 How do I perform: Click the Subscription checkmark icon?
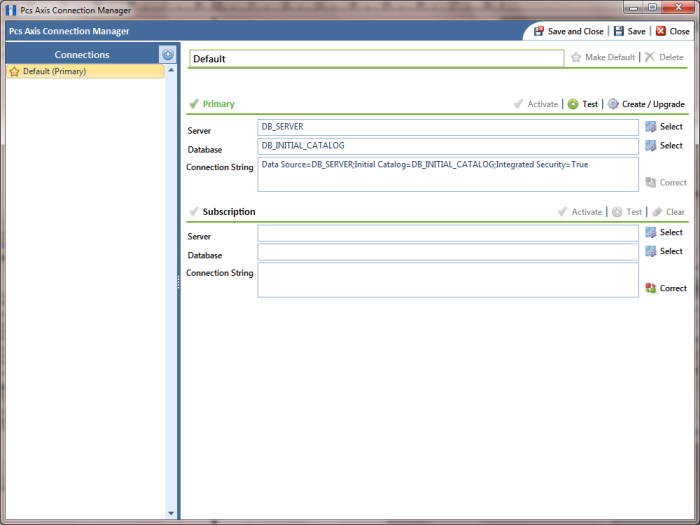194,212
